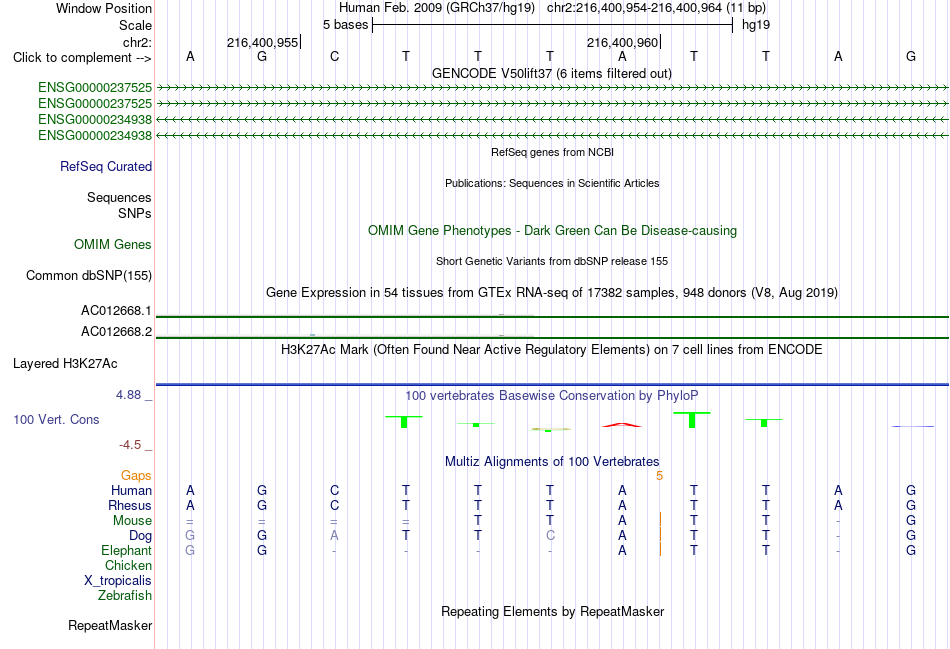The image size is (950, 649).
Task: Click Publications: Sequences in Scientific Articles title
Action: (x=552, y=183)
